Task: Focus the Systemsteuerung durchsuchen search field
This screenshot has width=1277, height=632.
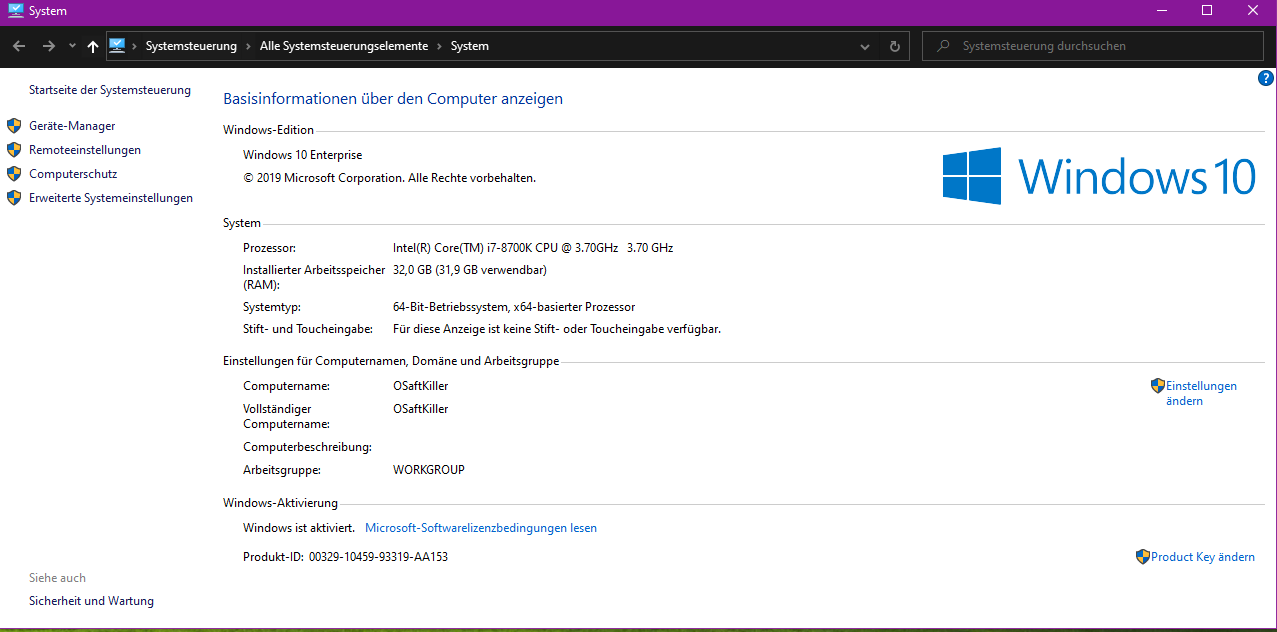Action: pyautogui.click(x=1094, y=46)
